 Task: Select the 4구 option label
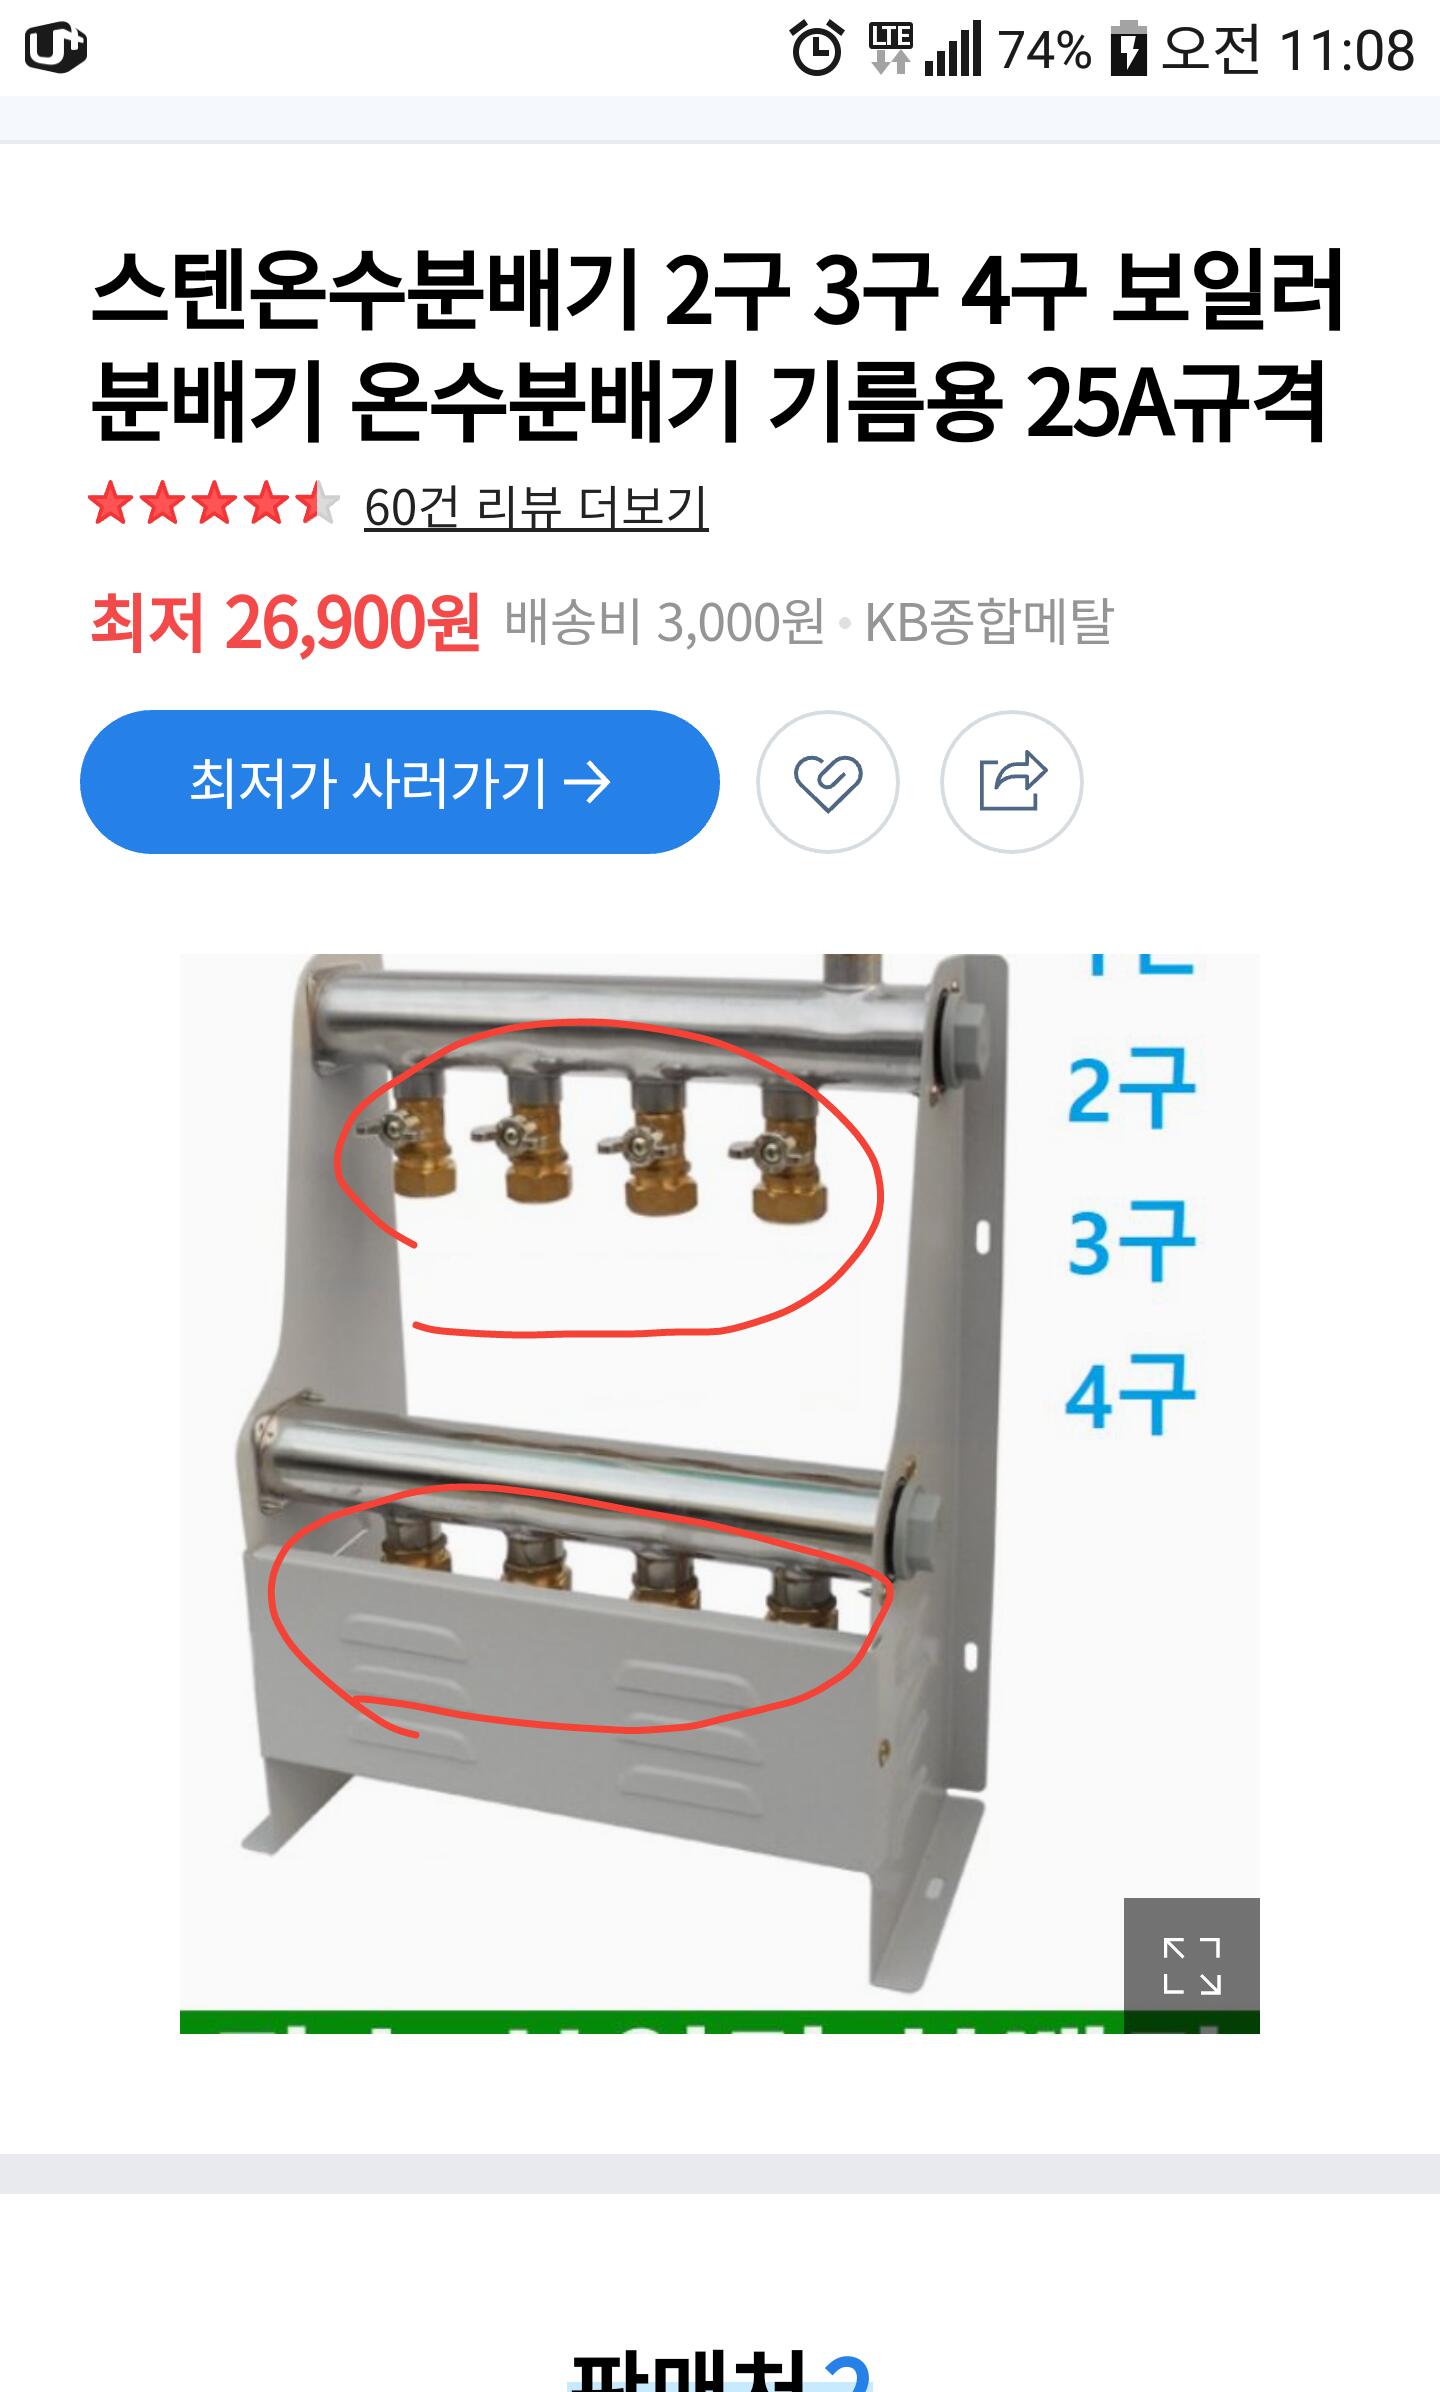(x=1131, y=1395)
